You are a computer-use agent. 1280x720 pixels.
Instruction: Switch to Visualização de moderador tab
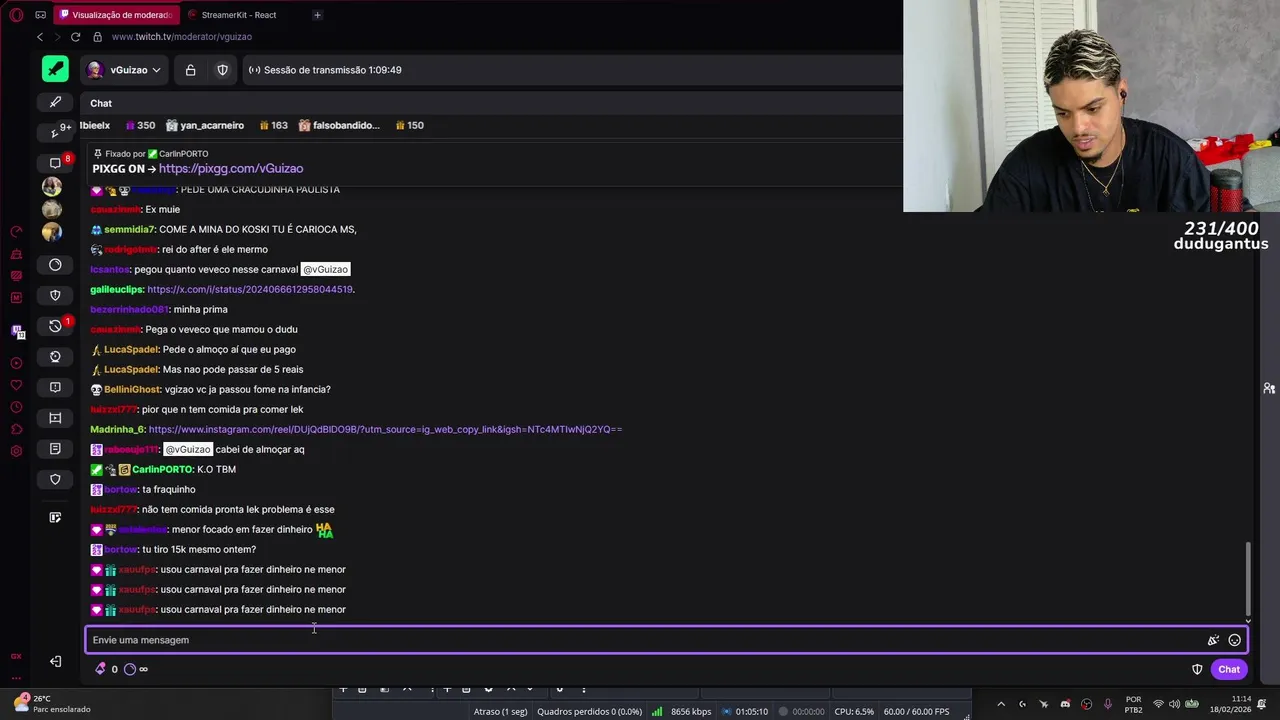[116, 15]
